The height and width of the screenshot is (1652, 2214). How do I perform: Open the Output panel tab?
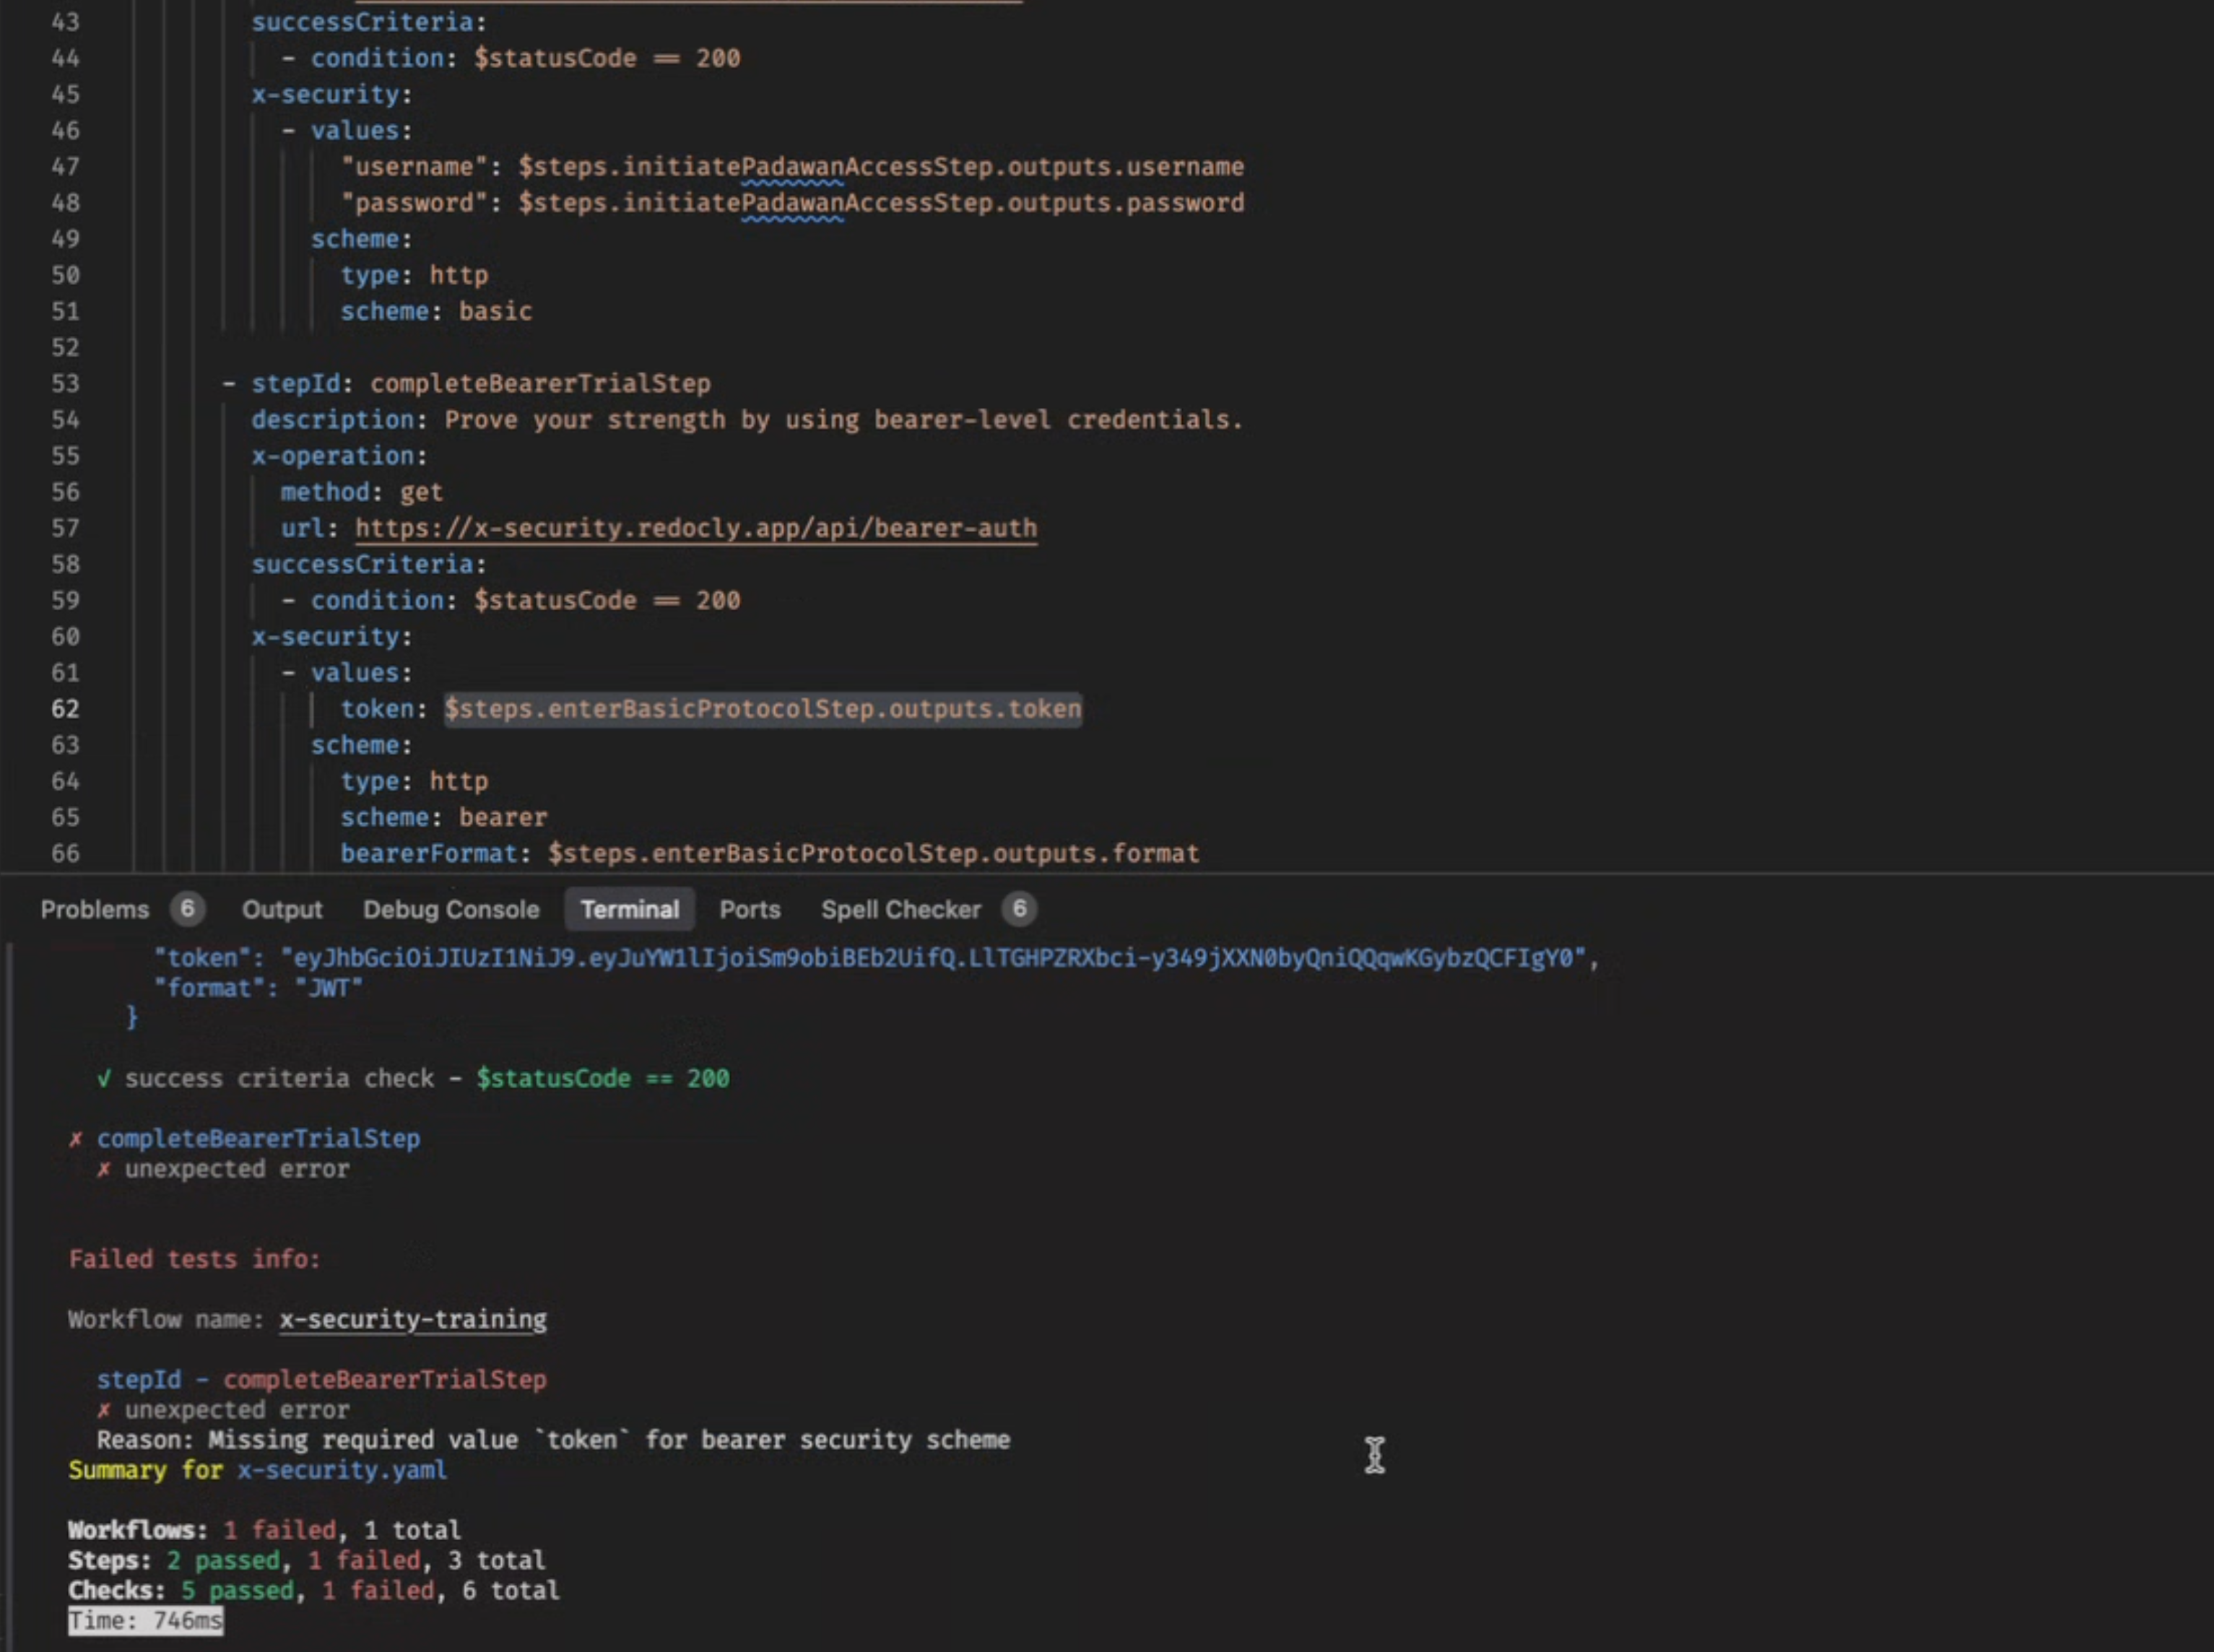[x=282, y=909]
